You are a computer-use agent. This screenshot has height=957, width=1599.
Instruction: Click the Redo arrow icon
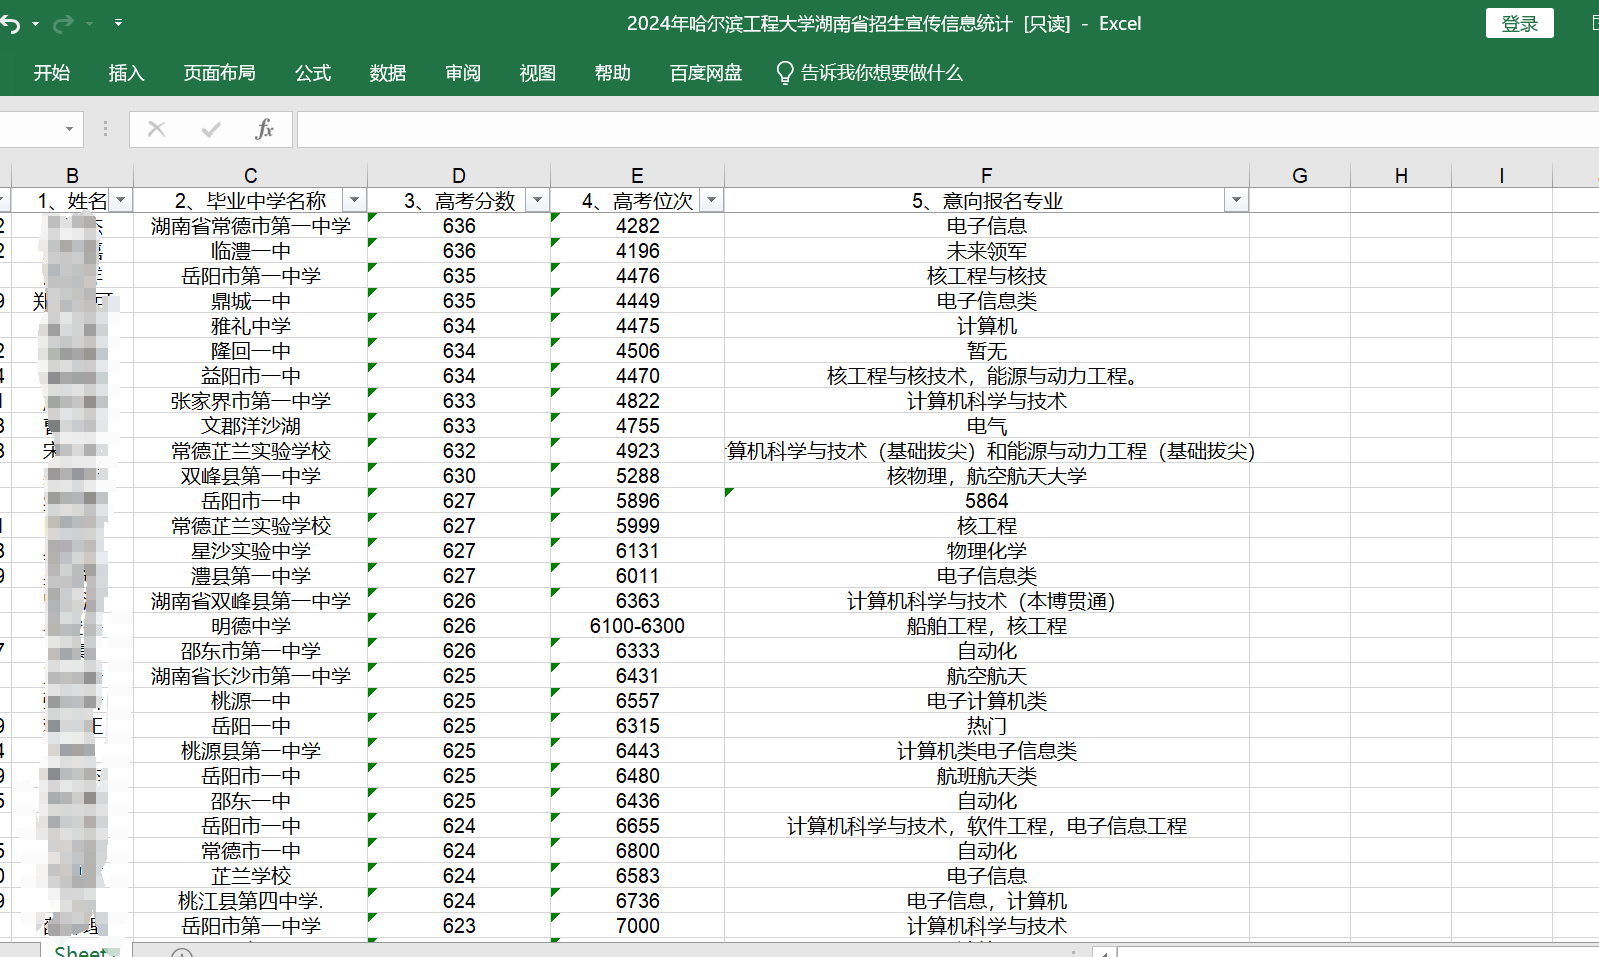click(63, 24)
